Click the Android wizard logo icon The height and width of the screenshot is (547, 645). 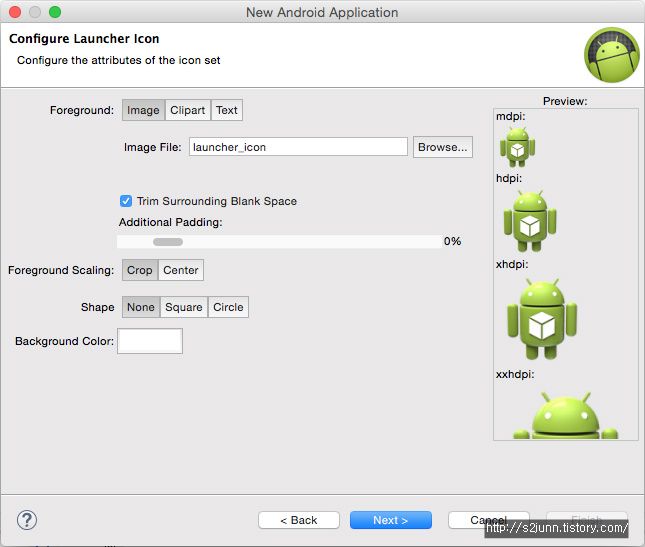click(612, 55)
